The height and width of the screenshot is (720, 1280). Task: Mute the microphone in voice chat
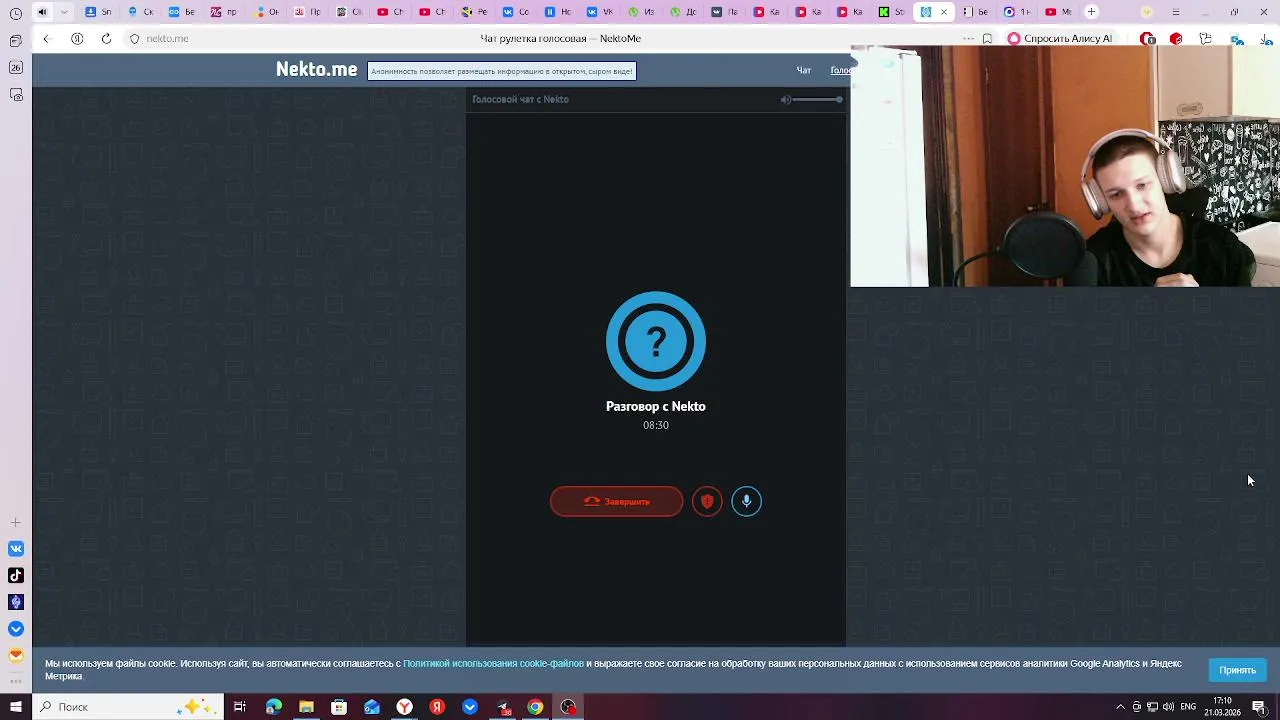[746, 501]
